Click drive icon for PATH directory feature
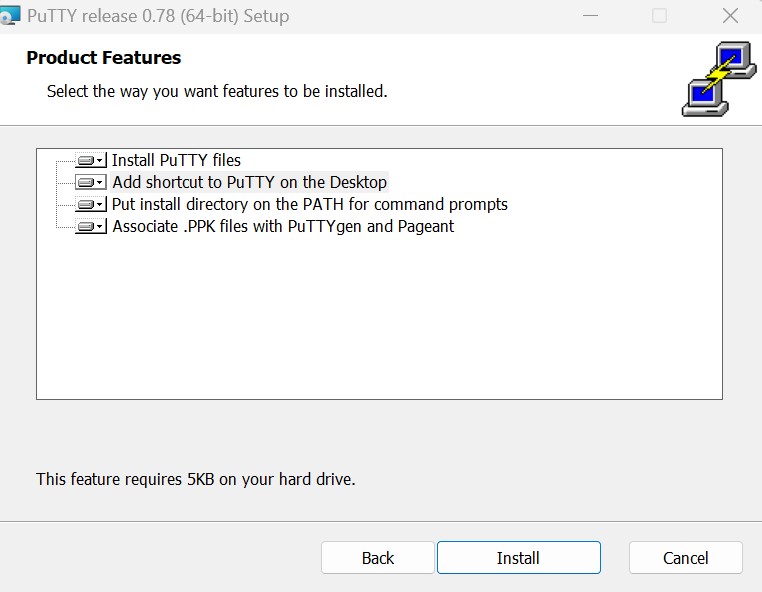 pyautogui.click(x=86, y=204)
